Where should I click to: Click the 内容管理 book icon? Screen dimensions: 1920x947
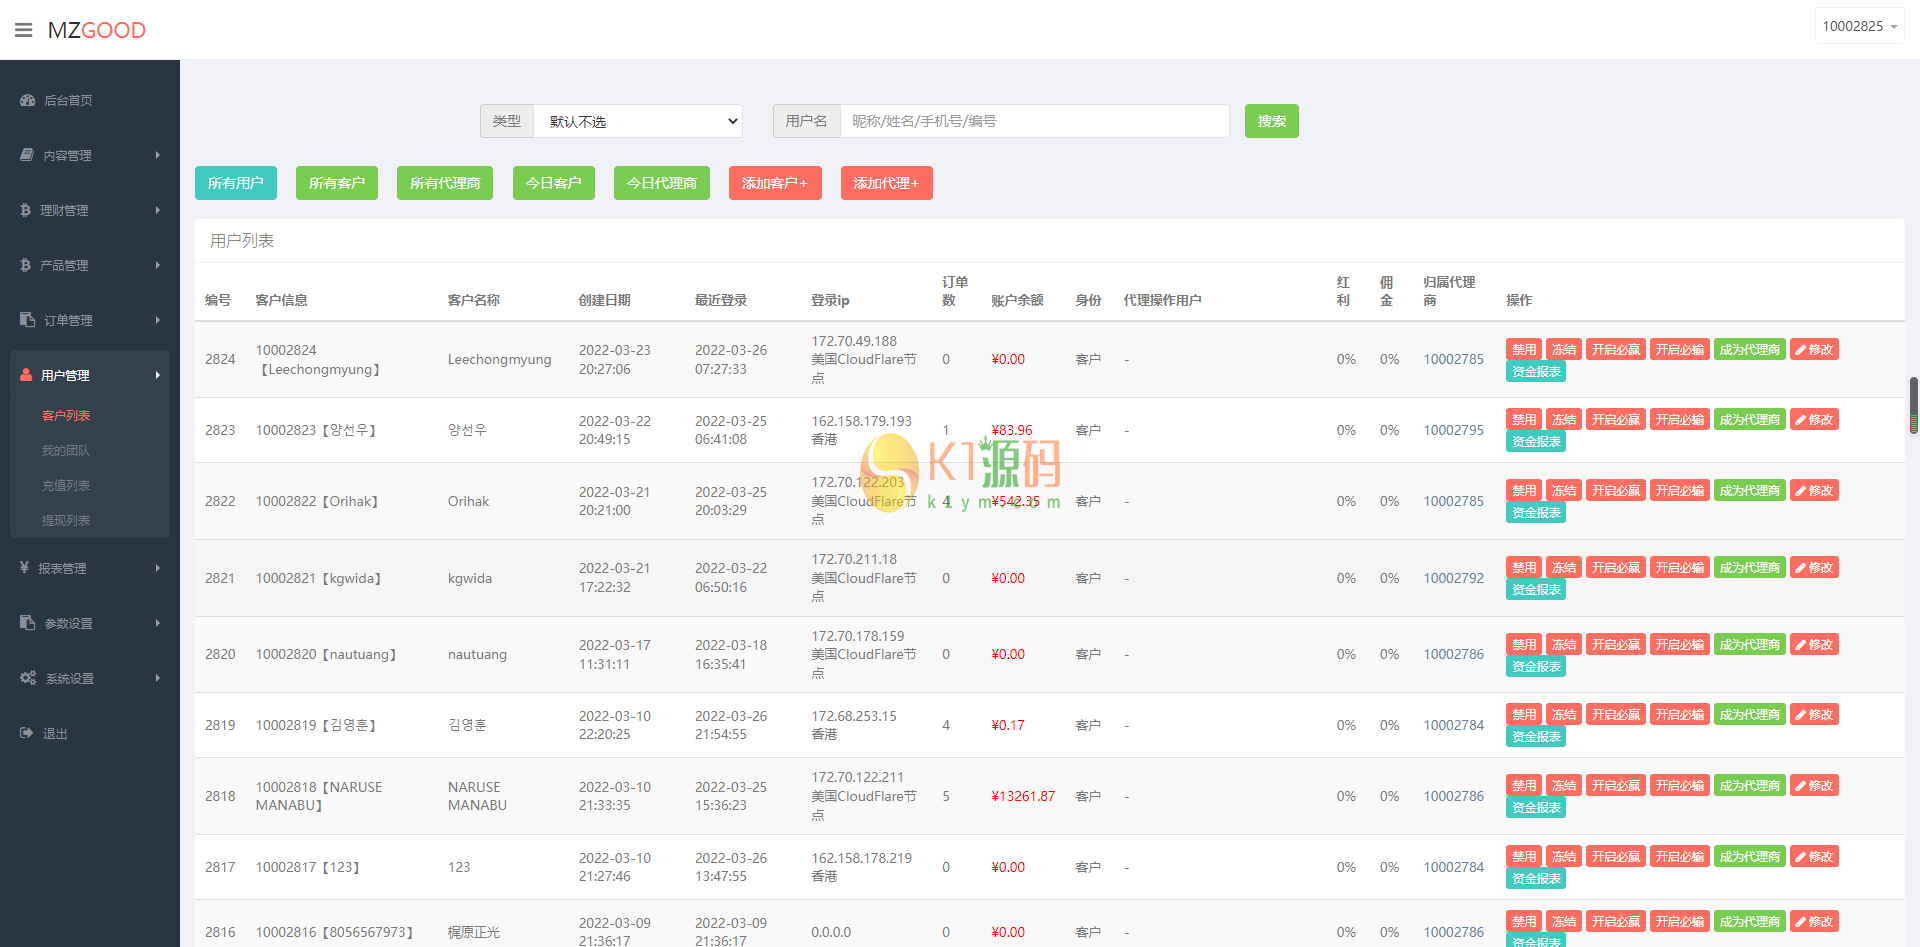[27, 155]
